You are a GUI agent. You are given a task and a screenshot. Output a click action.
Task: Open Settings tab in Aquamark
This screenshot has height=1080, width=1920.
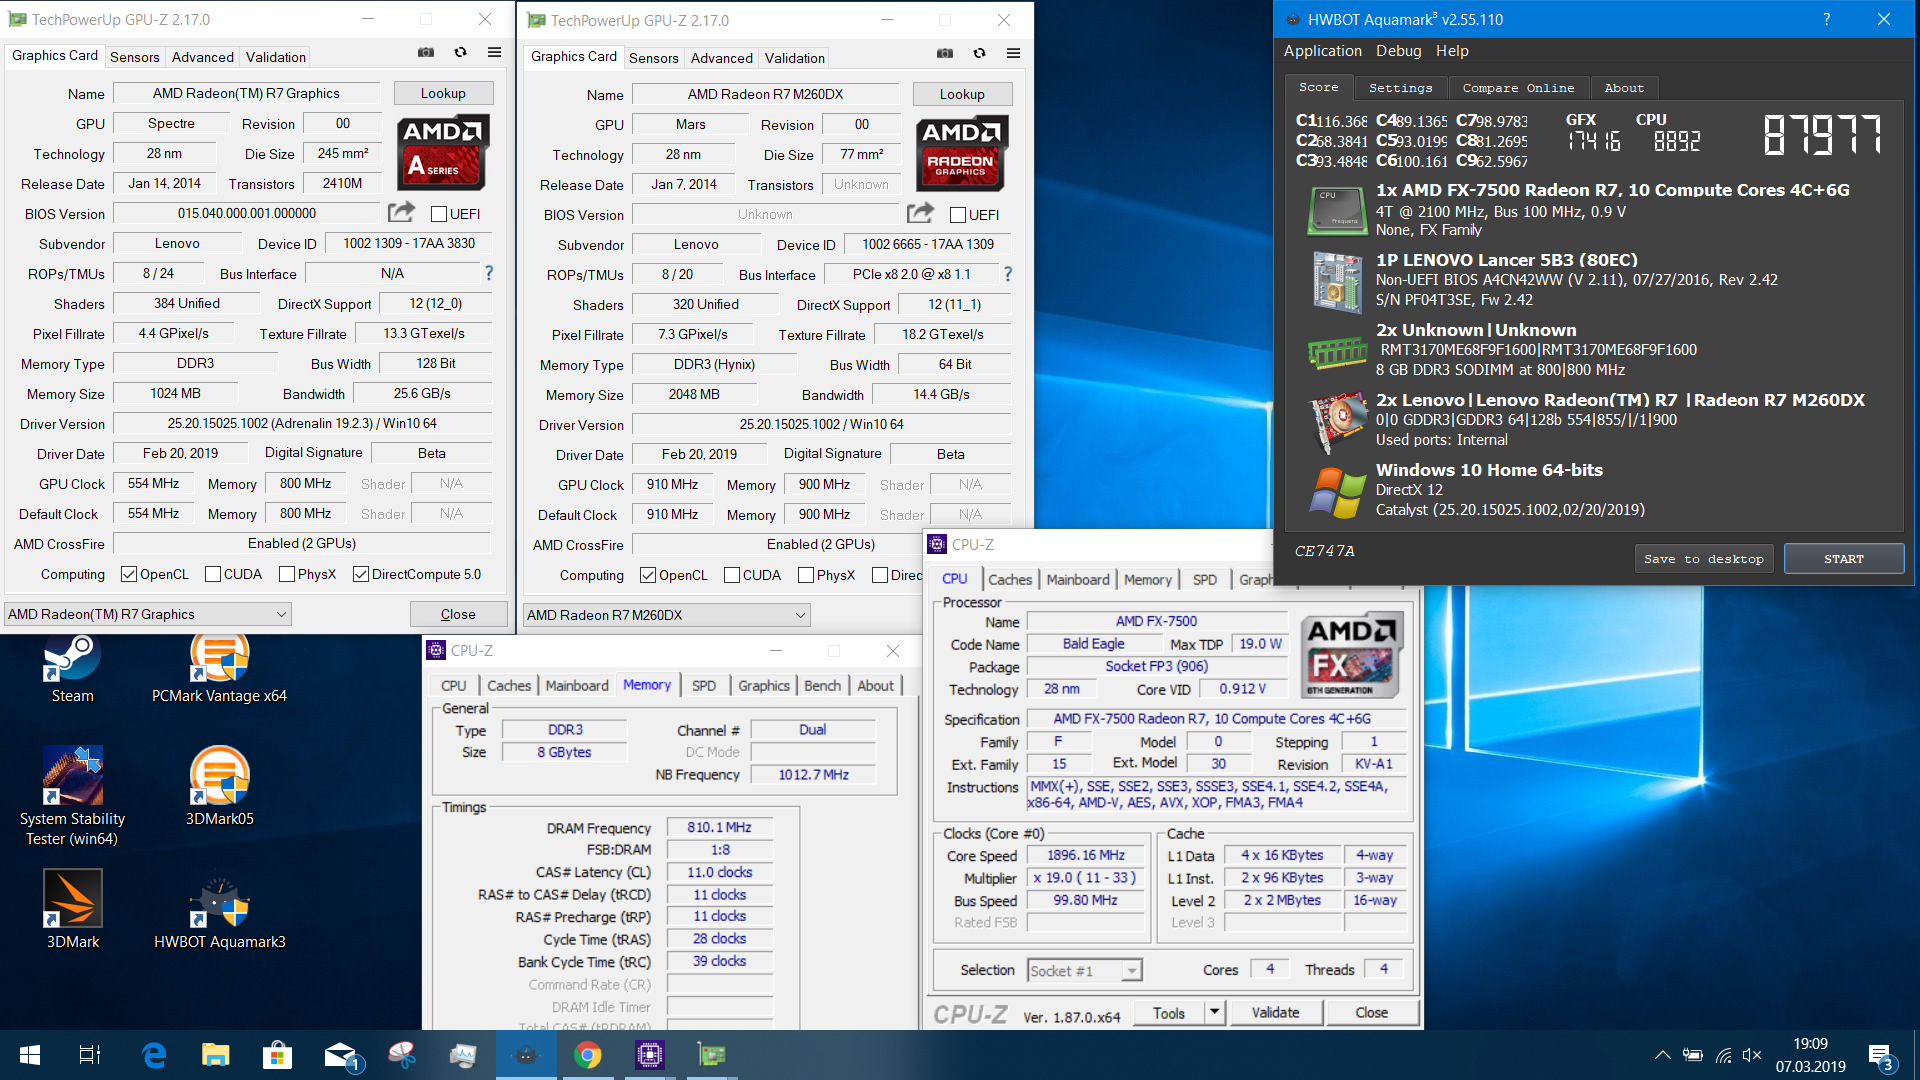pos(1400,88)
